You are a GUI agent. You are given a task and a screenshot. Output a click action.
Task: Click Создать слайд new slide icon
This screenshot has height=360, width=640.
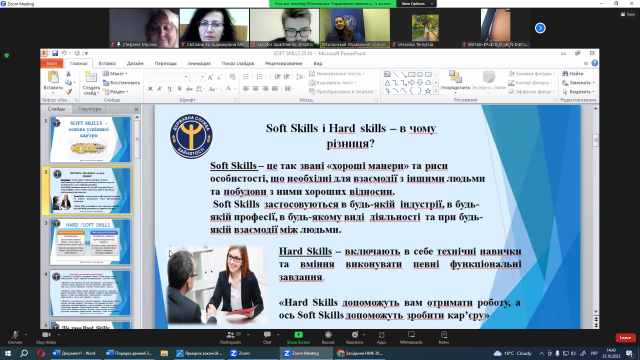91,77
